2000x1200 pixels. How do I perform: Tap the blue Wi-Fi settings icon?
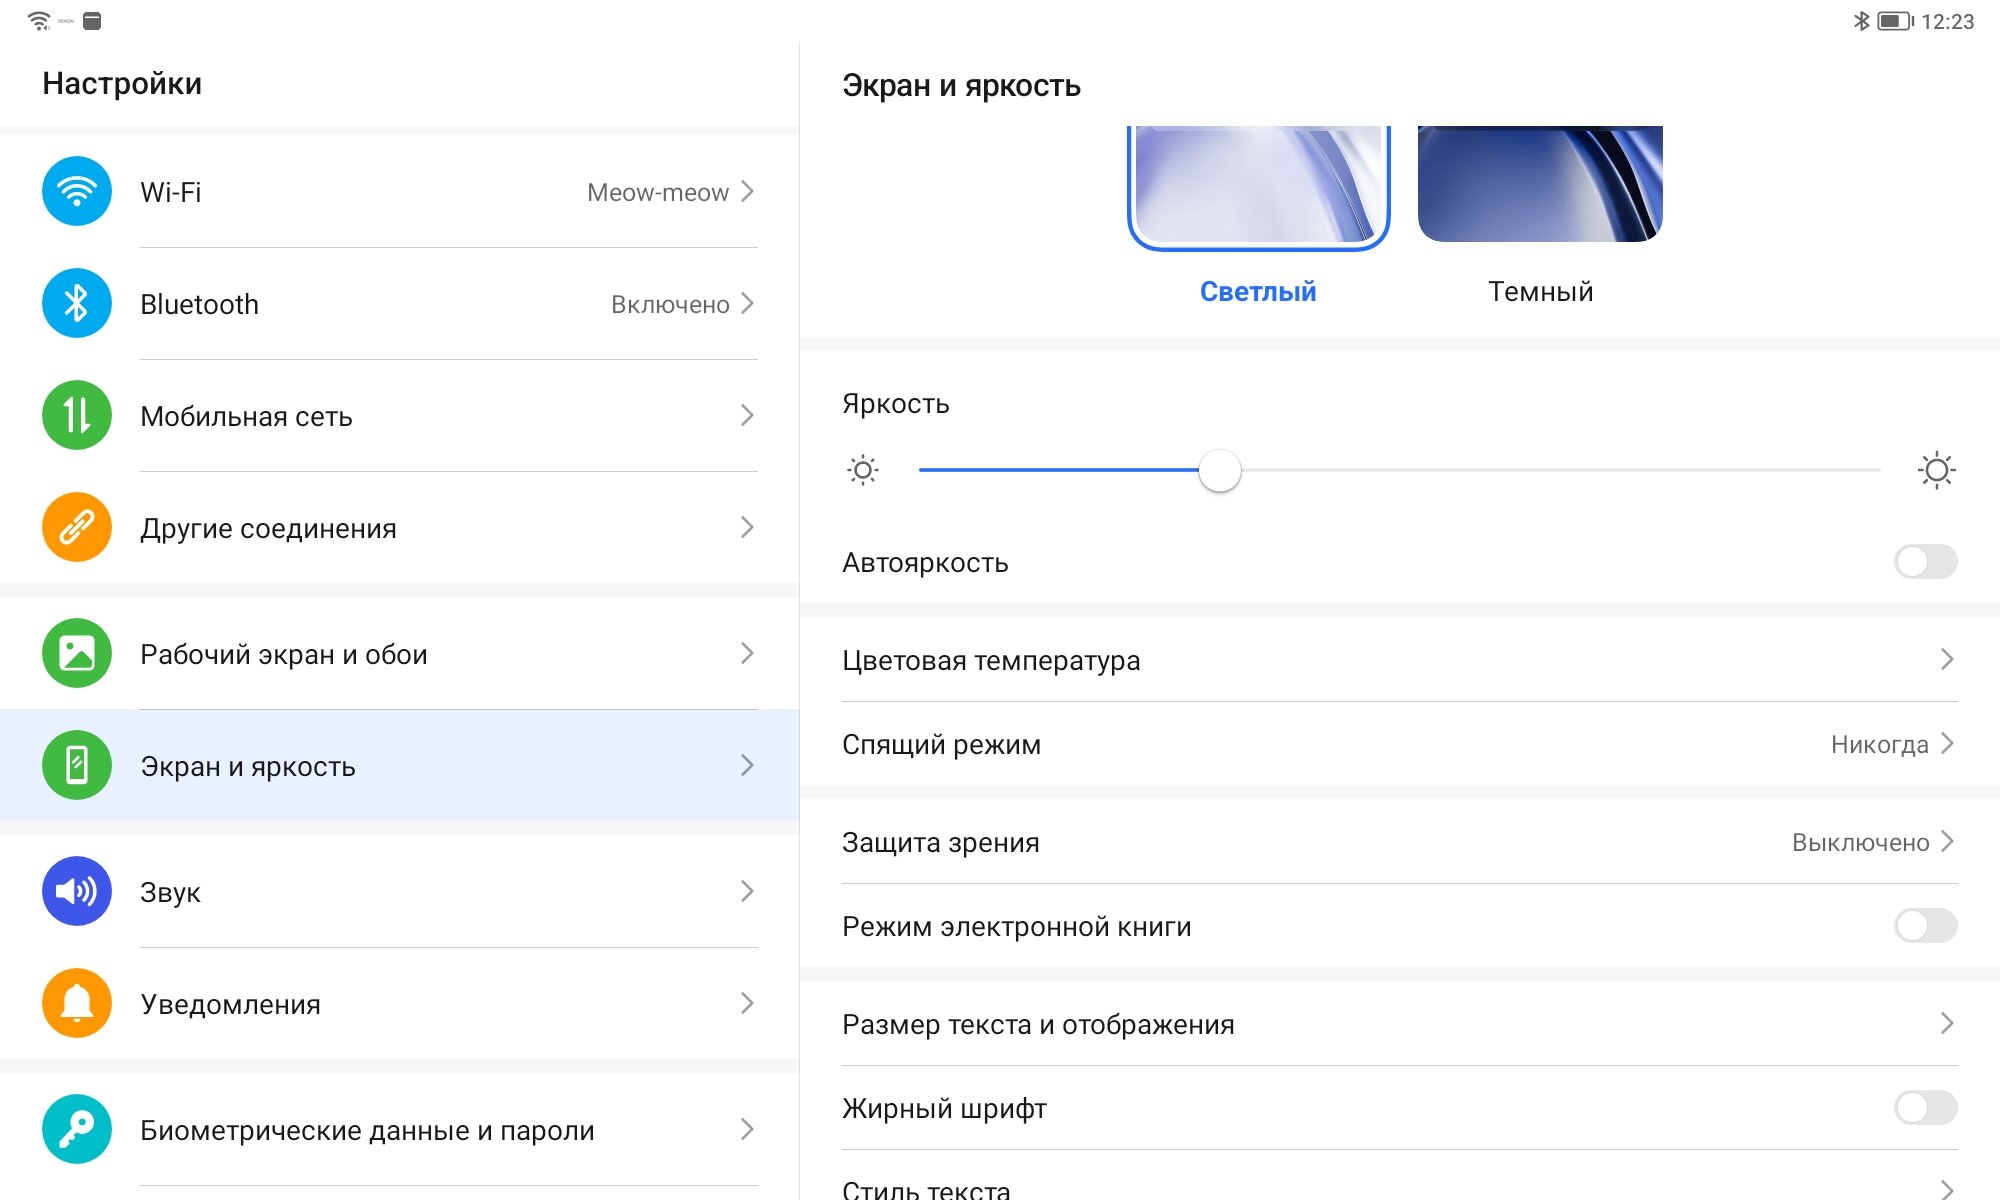[x=77, y=191]
